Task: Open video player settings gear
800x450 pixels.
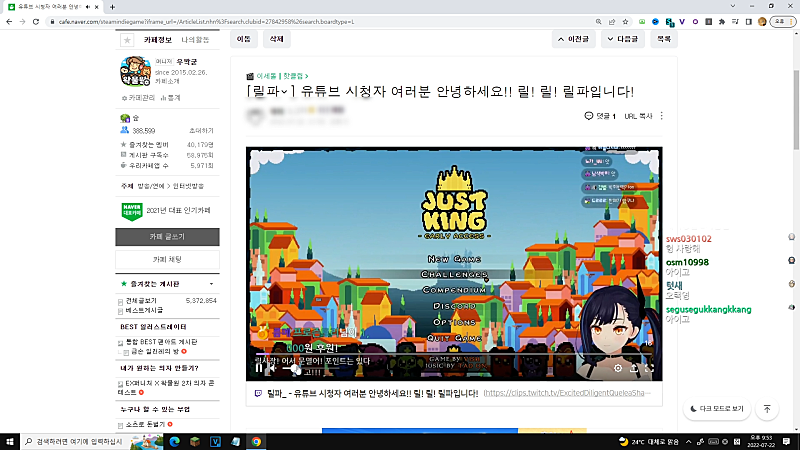Action: coord(618,368)
